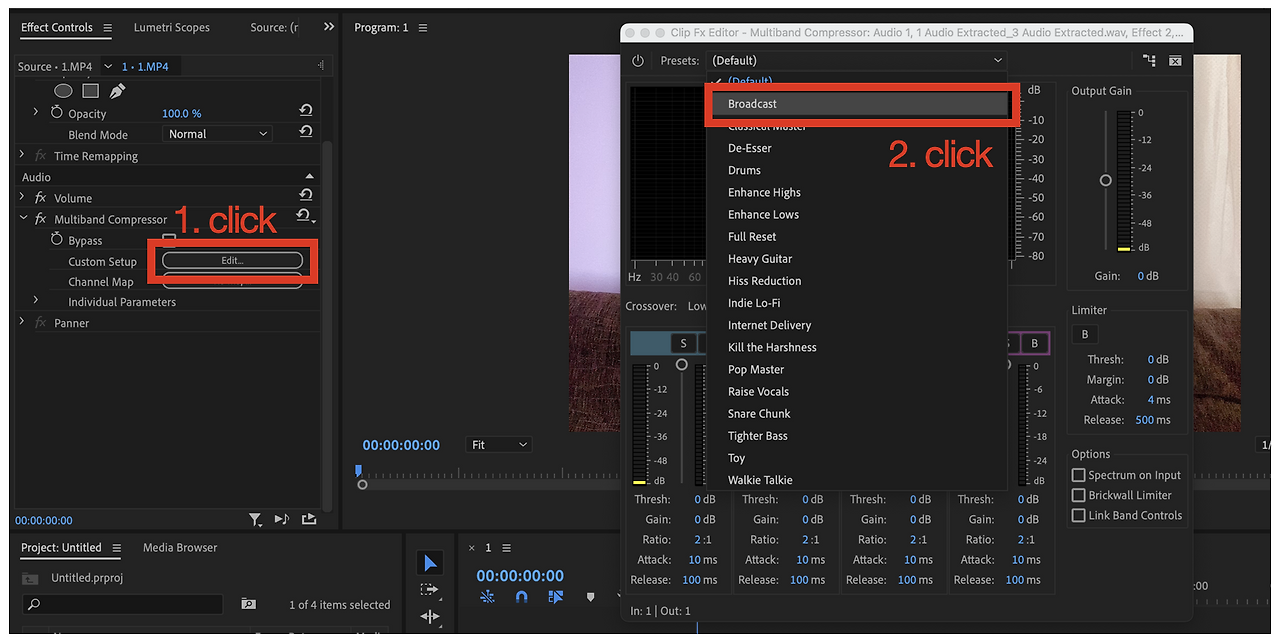
Task: Click the export frame icon in Effect Controls
Action: 308,519
